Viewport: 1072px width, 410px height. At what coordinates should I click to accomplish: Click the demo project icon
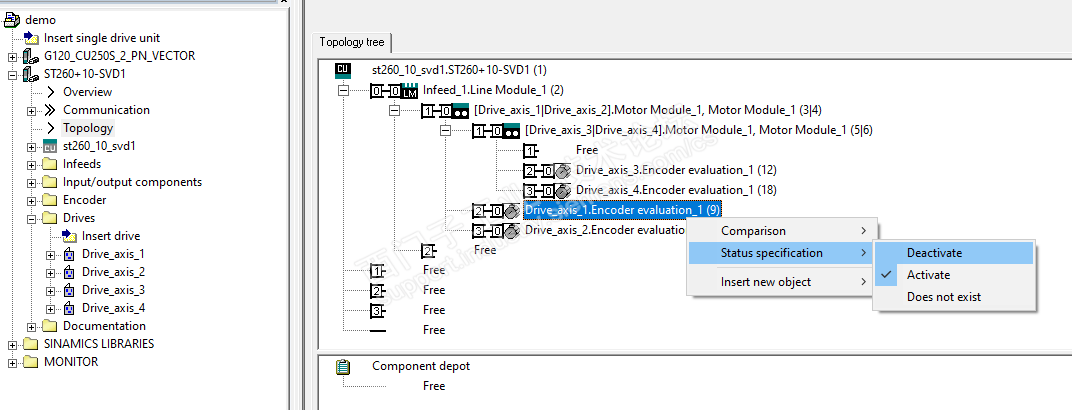coord(12,20)
